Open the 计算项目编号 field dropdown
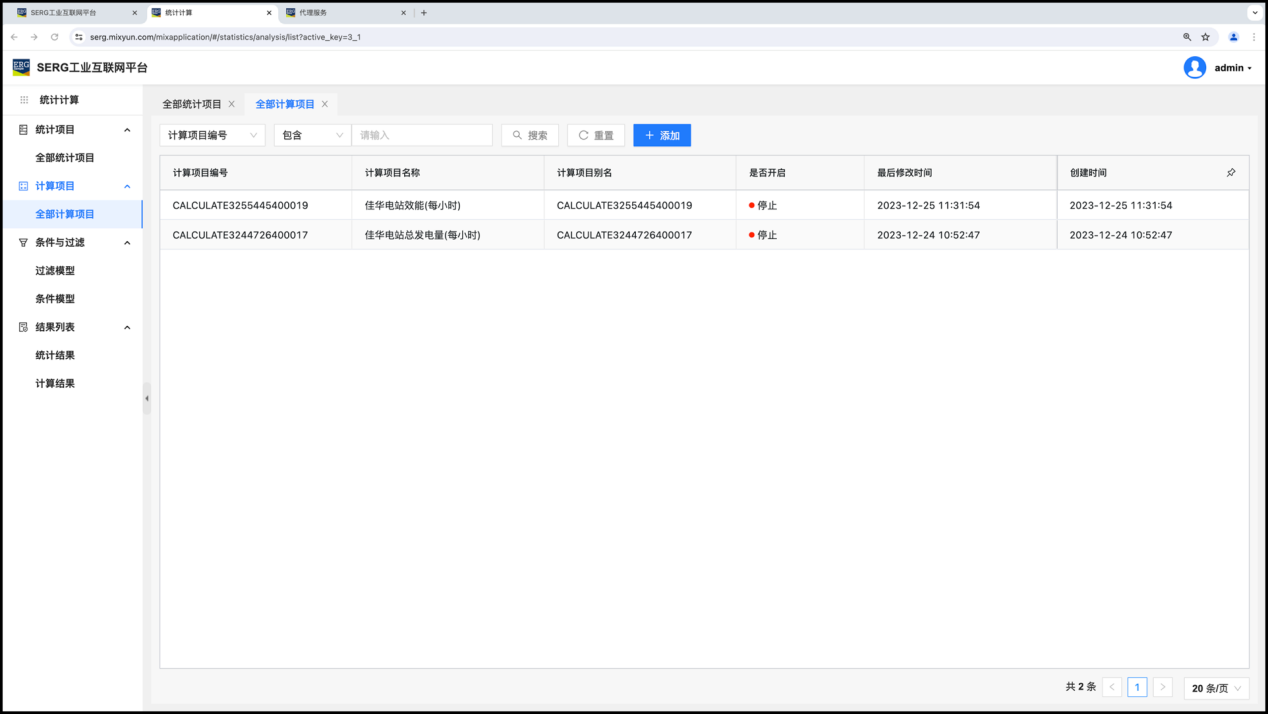The height and width of the screenshot is (714, 1268). (x=212, y=135)
